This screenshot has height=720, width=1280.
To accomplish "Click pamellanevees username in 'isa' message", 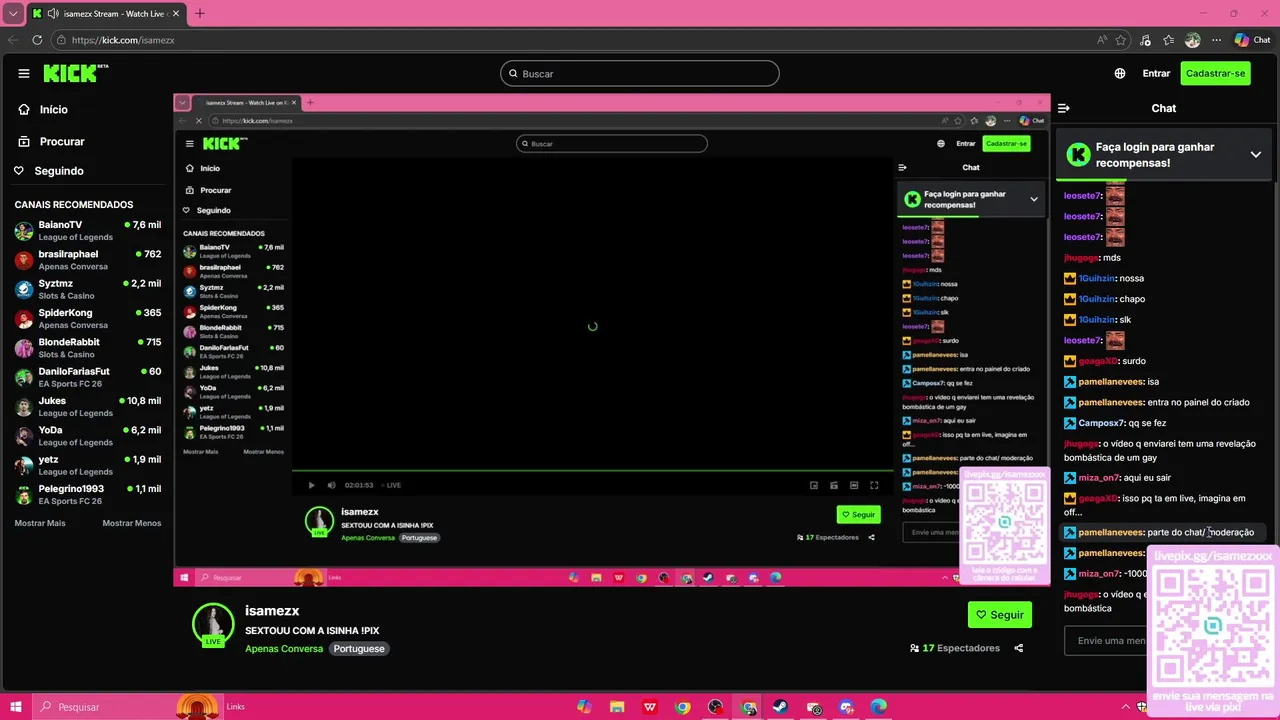I will click(x=1110, y=381).
